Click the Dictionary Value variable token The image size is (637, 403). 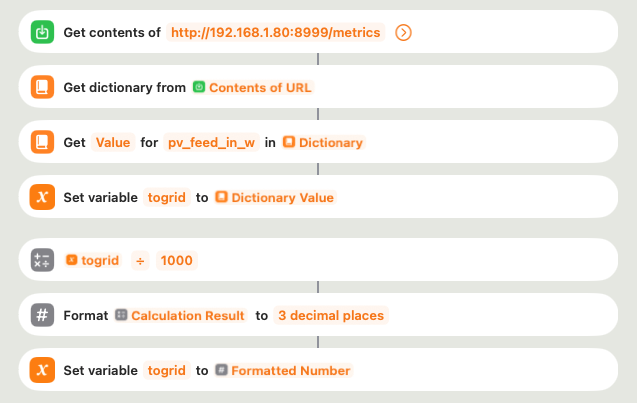(275, 197)
